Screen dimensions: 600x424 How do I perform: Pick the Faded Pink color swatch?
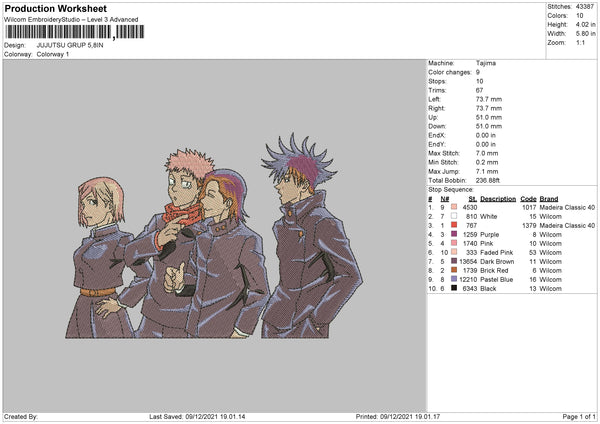454,252
